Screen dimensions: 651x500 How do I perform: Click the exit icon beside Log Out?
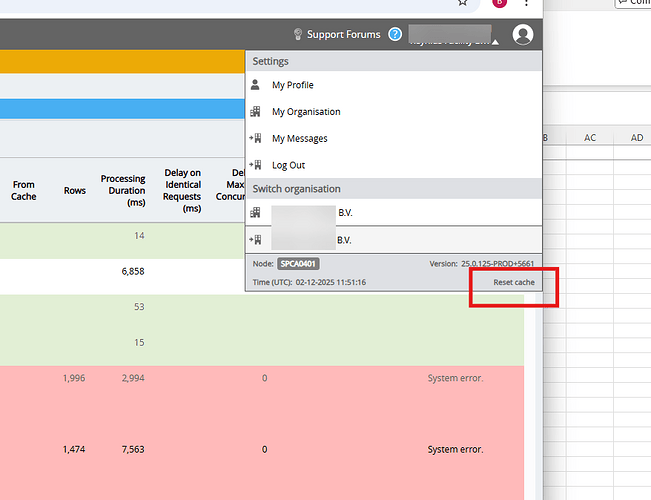pyautogui.click(x=255, y=165)
